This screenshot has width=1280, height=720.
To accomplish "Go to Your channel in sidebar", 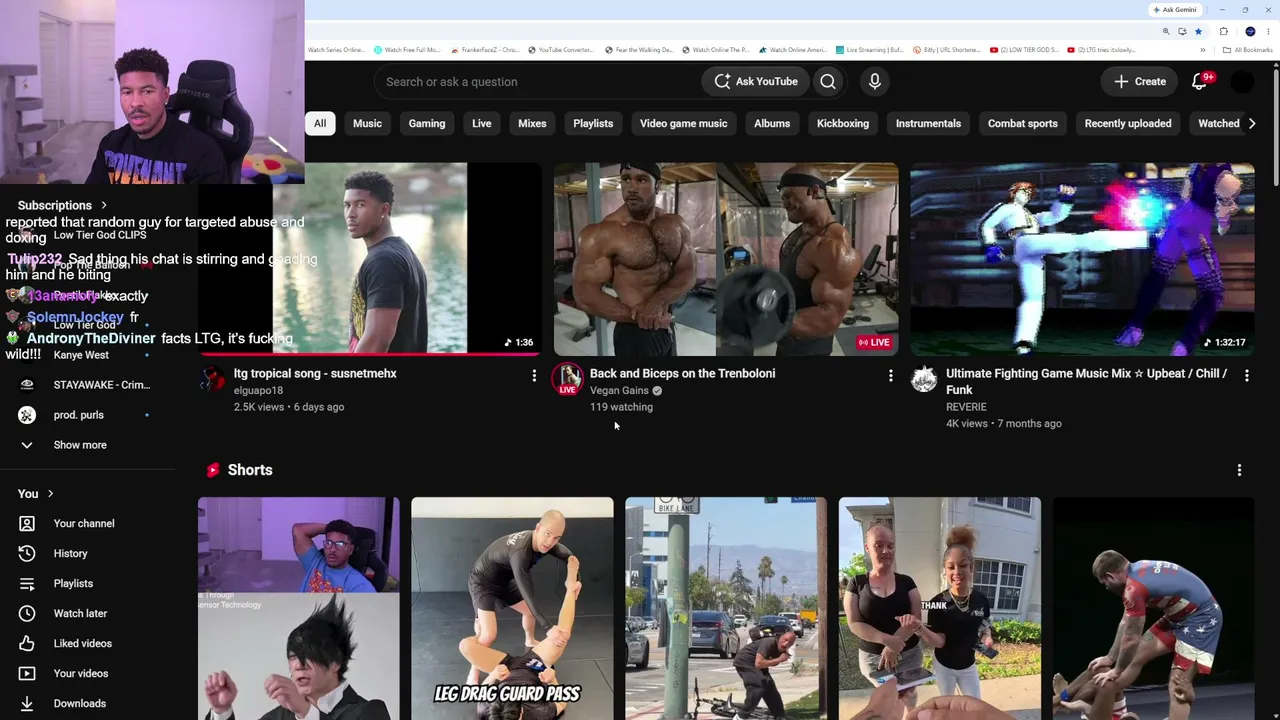I will click(x=84, y=524).
